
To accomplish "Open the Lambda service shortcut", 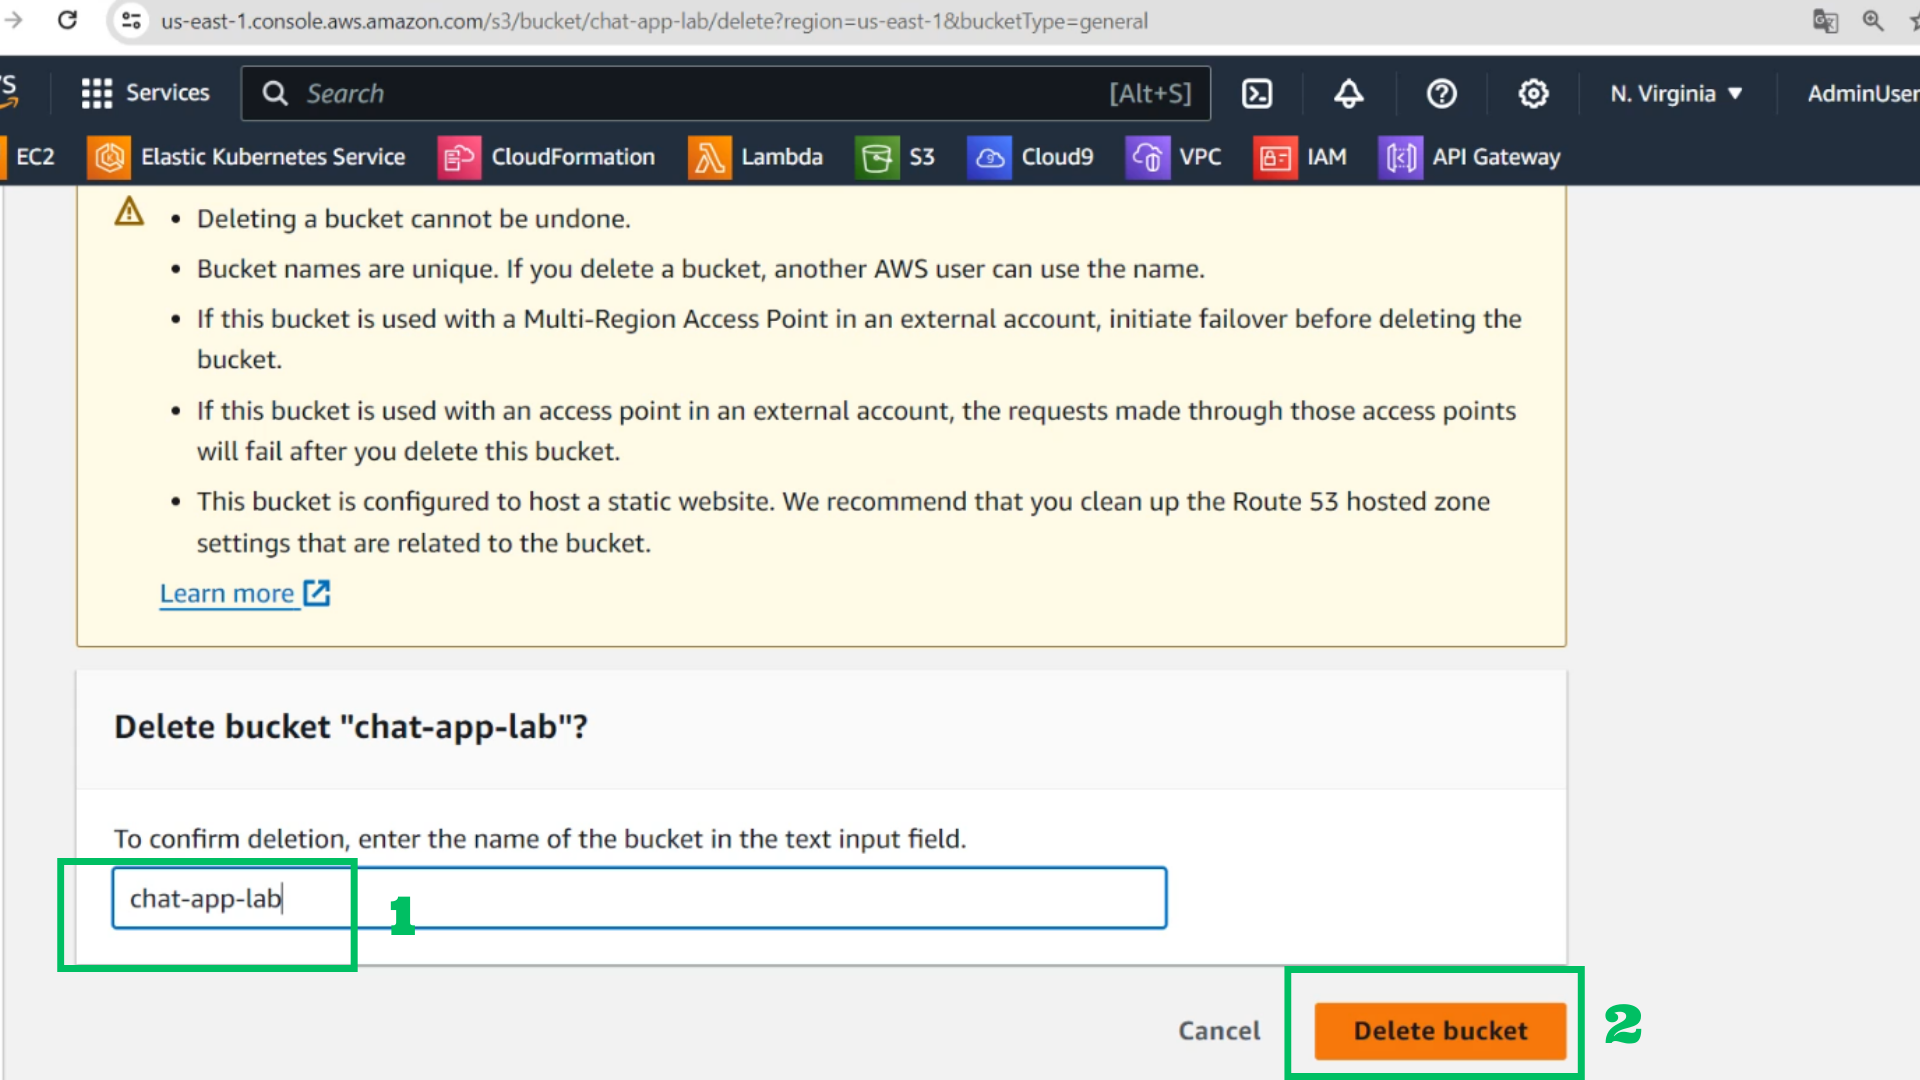I will pos(755,157).
